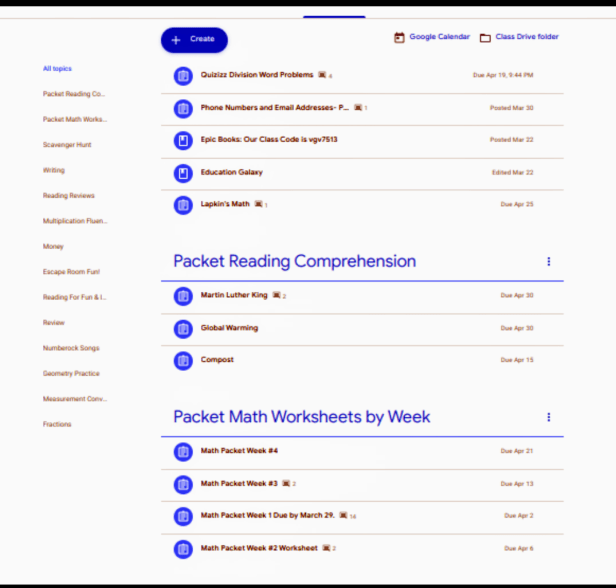Open Phone Numbers and Email Addresses assignment
This screenshot has width=616, height=588.
pyautogui.click(x=274, y=108)
